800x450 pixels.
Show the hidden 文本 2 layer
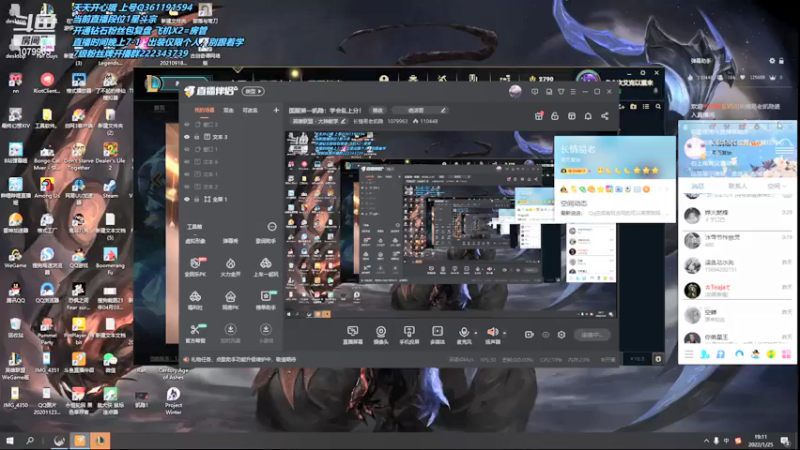[x=187, y=187]
